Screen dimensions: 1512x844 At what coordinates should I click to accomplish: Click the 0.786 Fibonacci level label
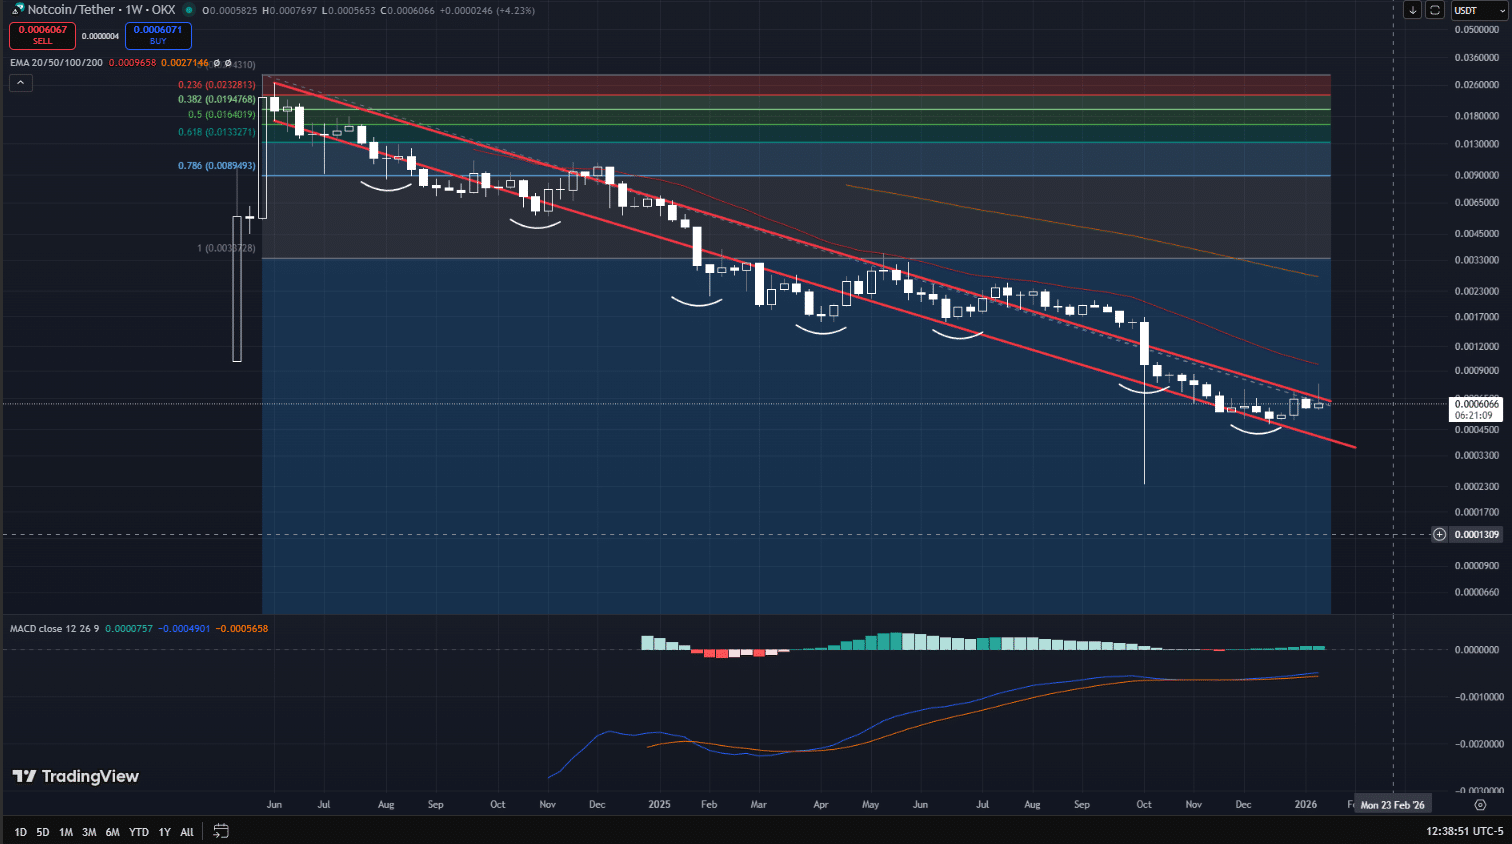pyautogui.click(x=217, y=166)
